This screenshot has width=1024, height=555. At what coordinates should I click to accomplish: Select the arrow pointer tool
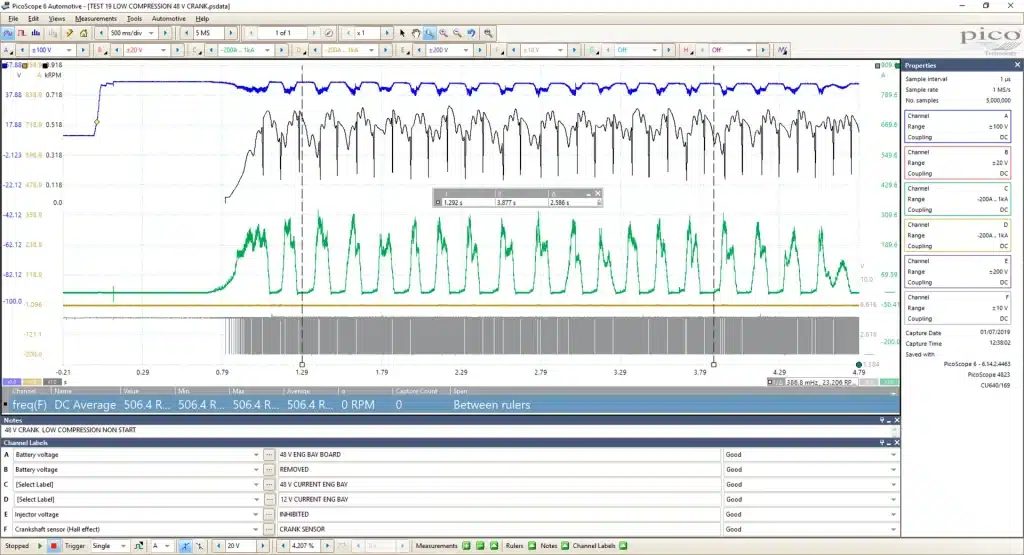(402, 33)
